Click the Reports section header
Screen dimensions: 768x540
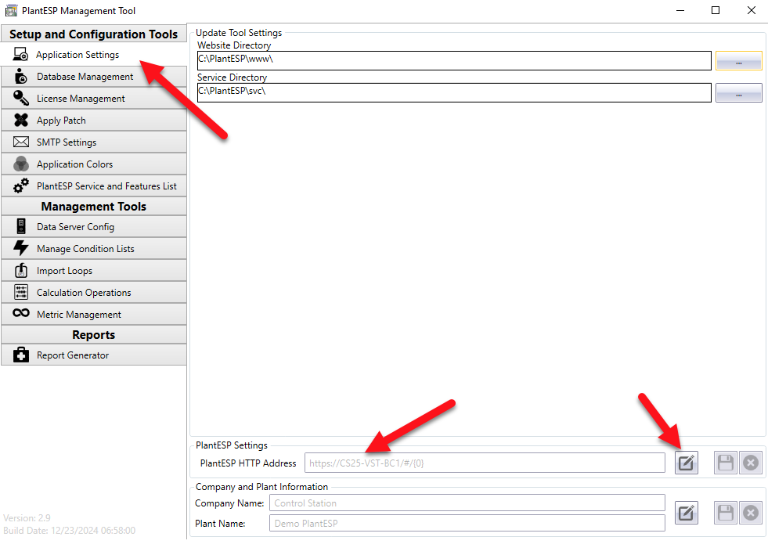coord(94,335)
